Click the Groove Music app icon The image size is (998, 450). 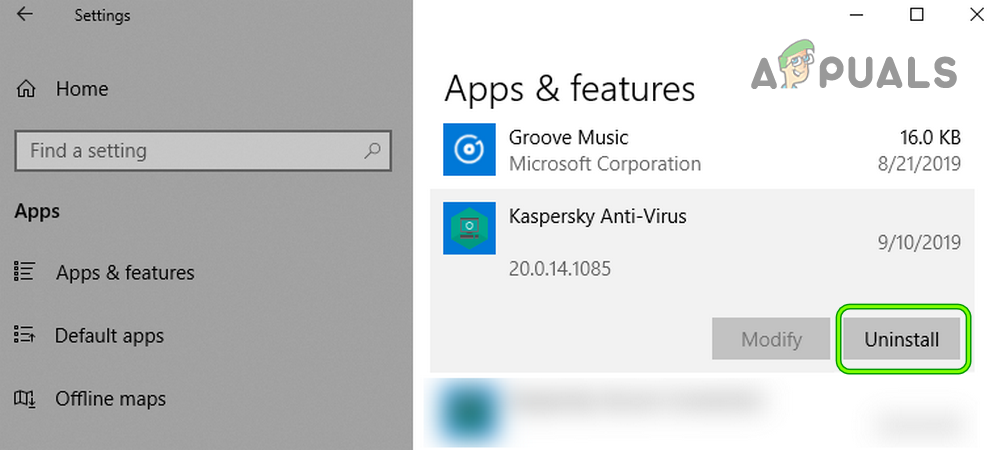469,150
